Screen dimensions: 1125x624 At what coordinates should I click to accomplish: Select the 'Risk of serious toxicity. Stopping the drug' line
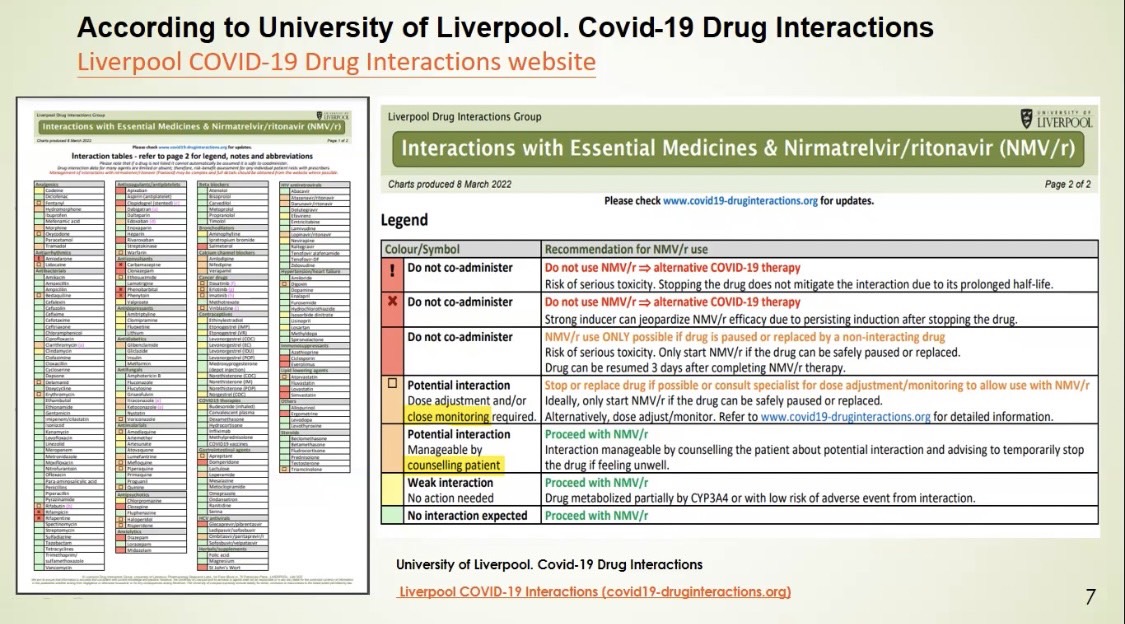(799, 284)
